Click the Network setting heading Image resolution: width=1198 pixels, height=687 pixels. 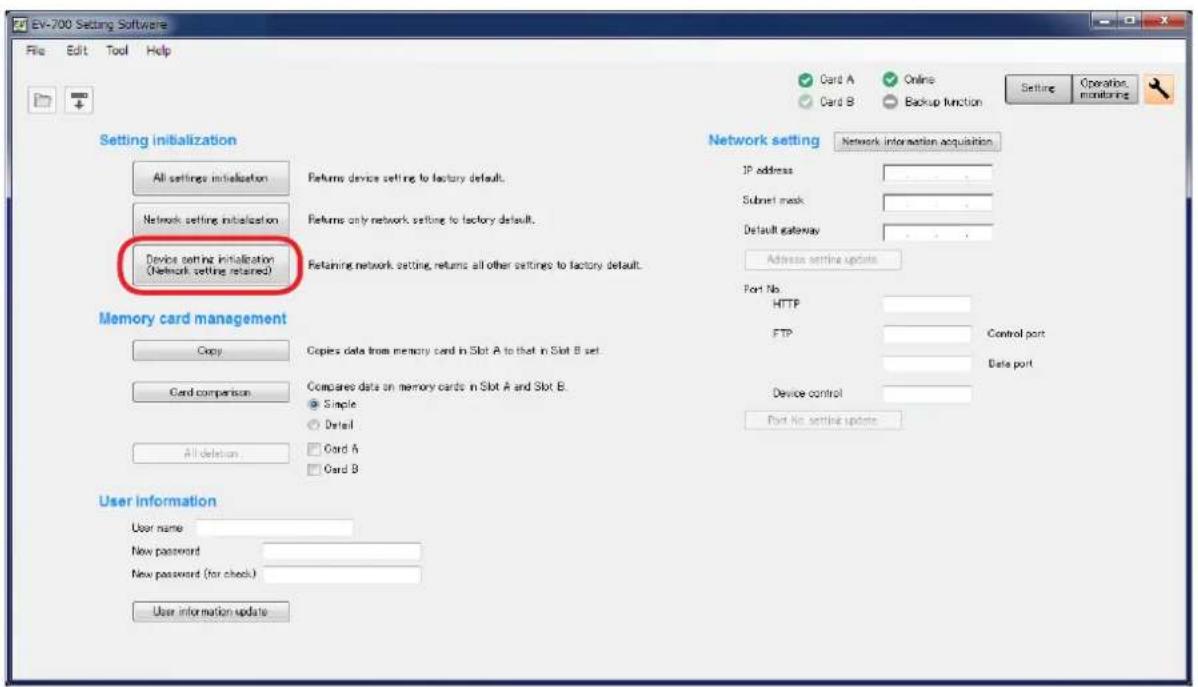tap(764, 141)
